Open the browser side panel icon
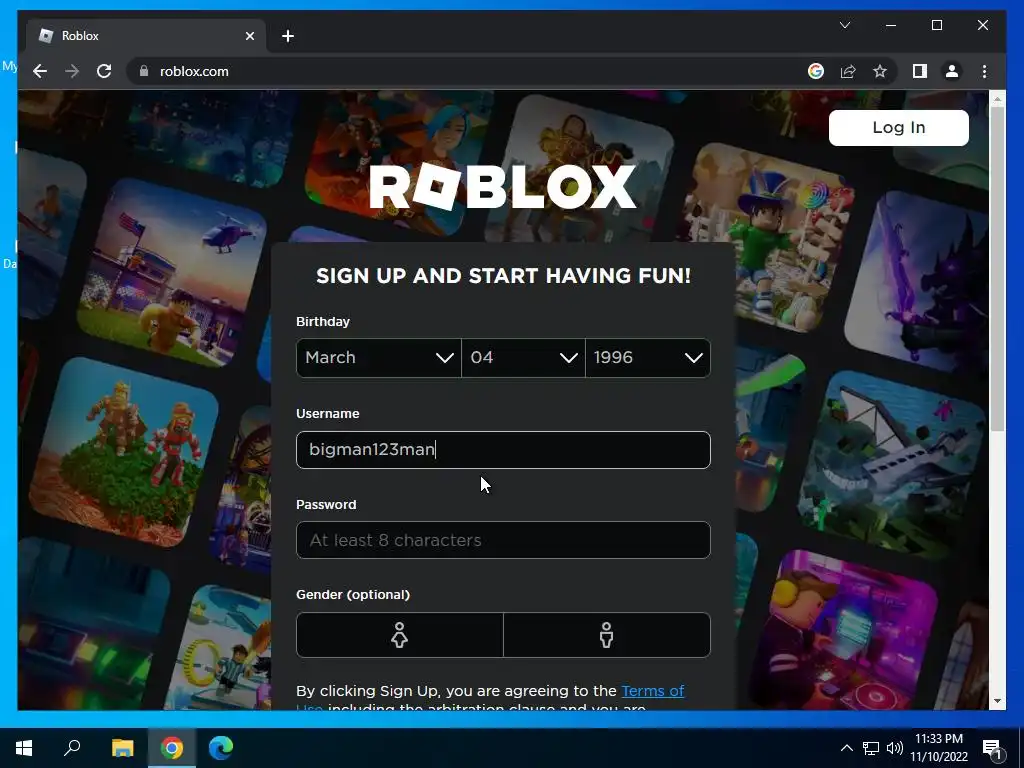Screen dimensions: 1024x768 [920, 71]
